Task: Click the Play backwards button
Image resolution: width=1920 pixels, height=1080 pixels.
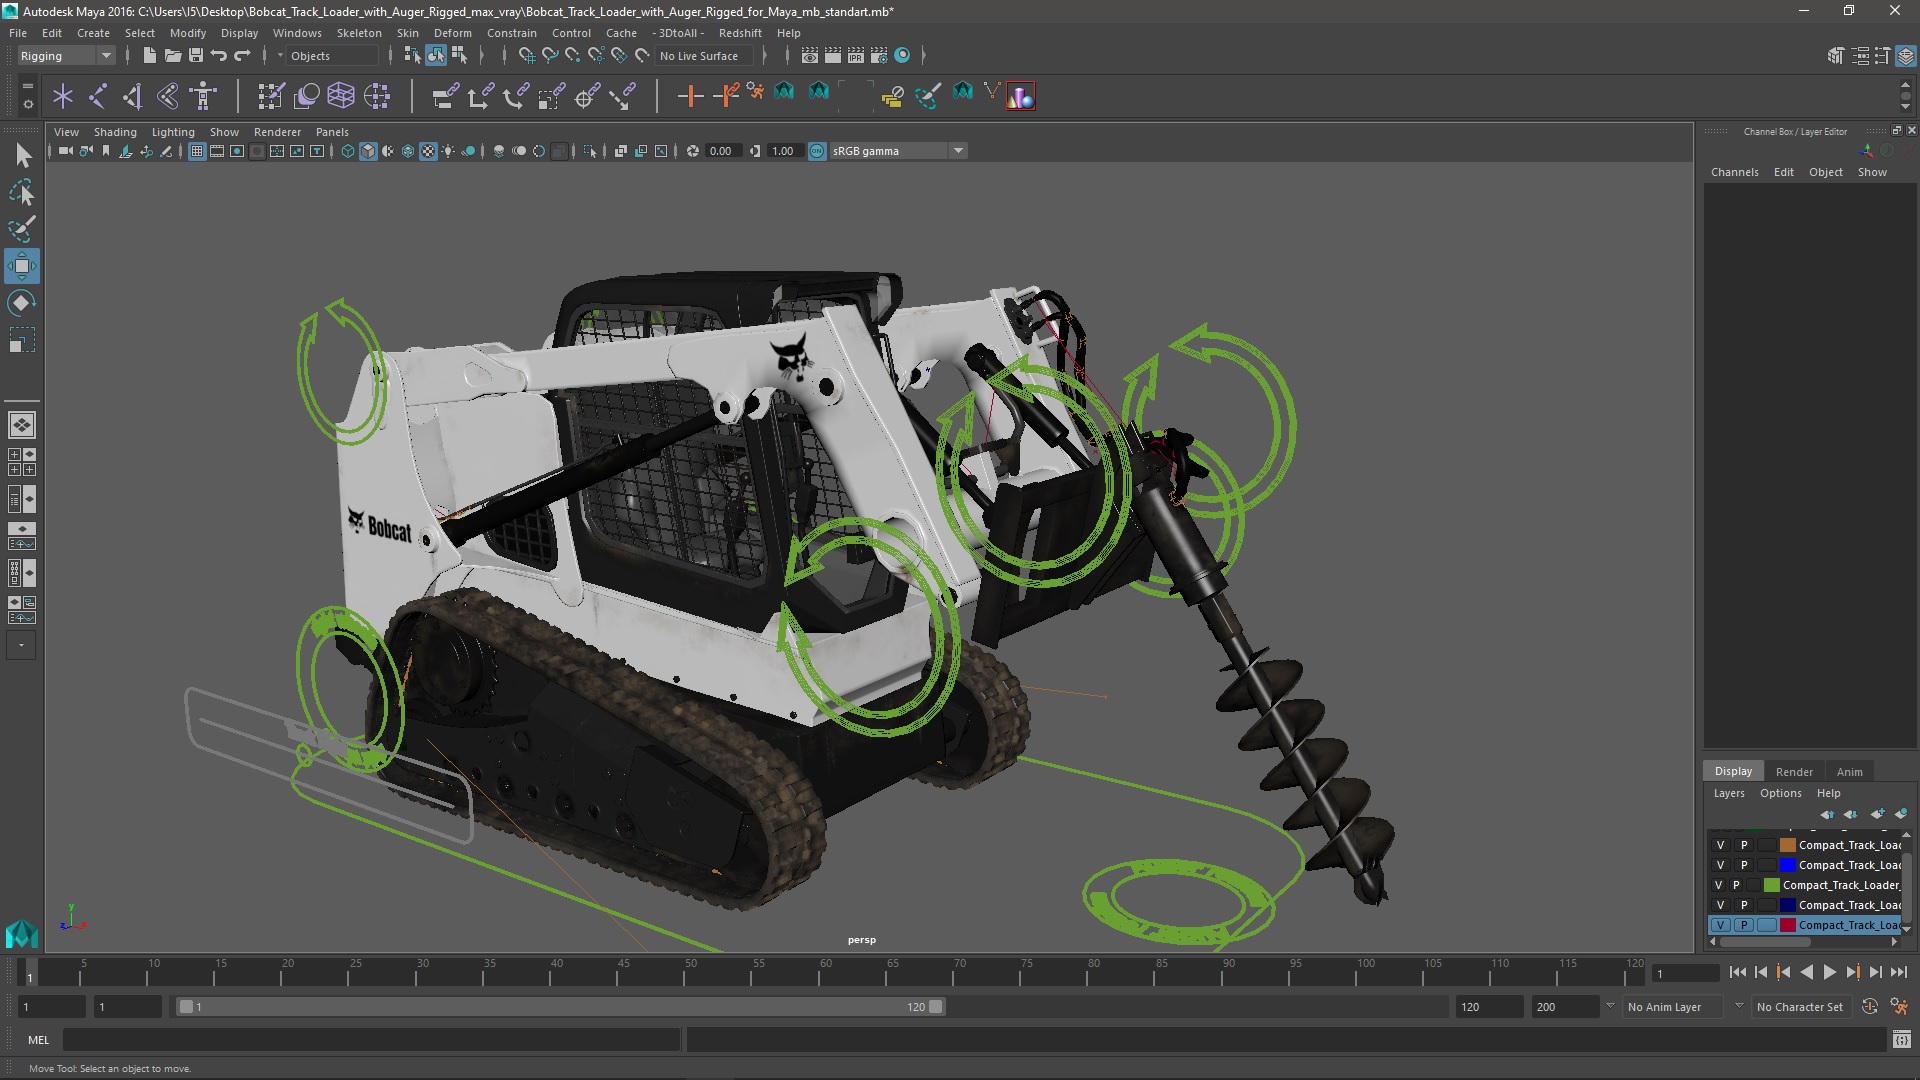Action: tap(1806, 972)
